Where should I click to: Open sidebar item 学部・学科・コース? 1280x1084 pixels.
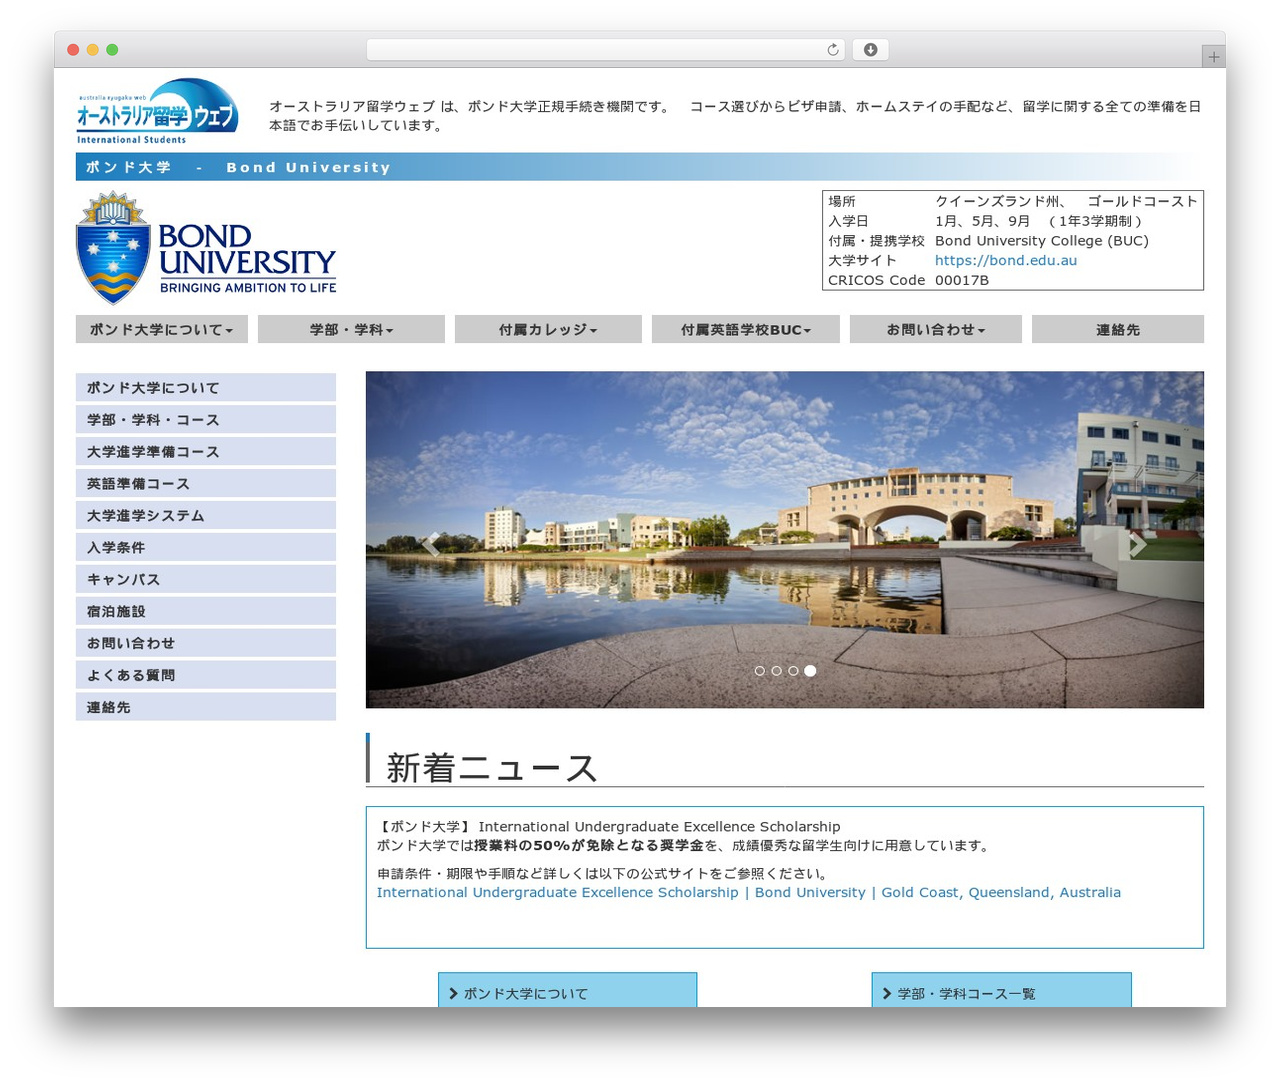206,419
